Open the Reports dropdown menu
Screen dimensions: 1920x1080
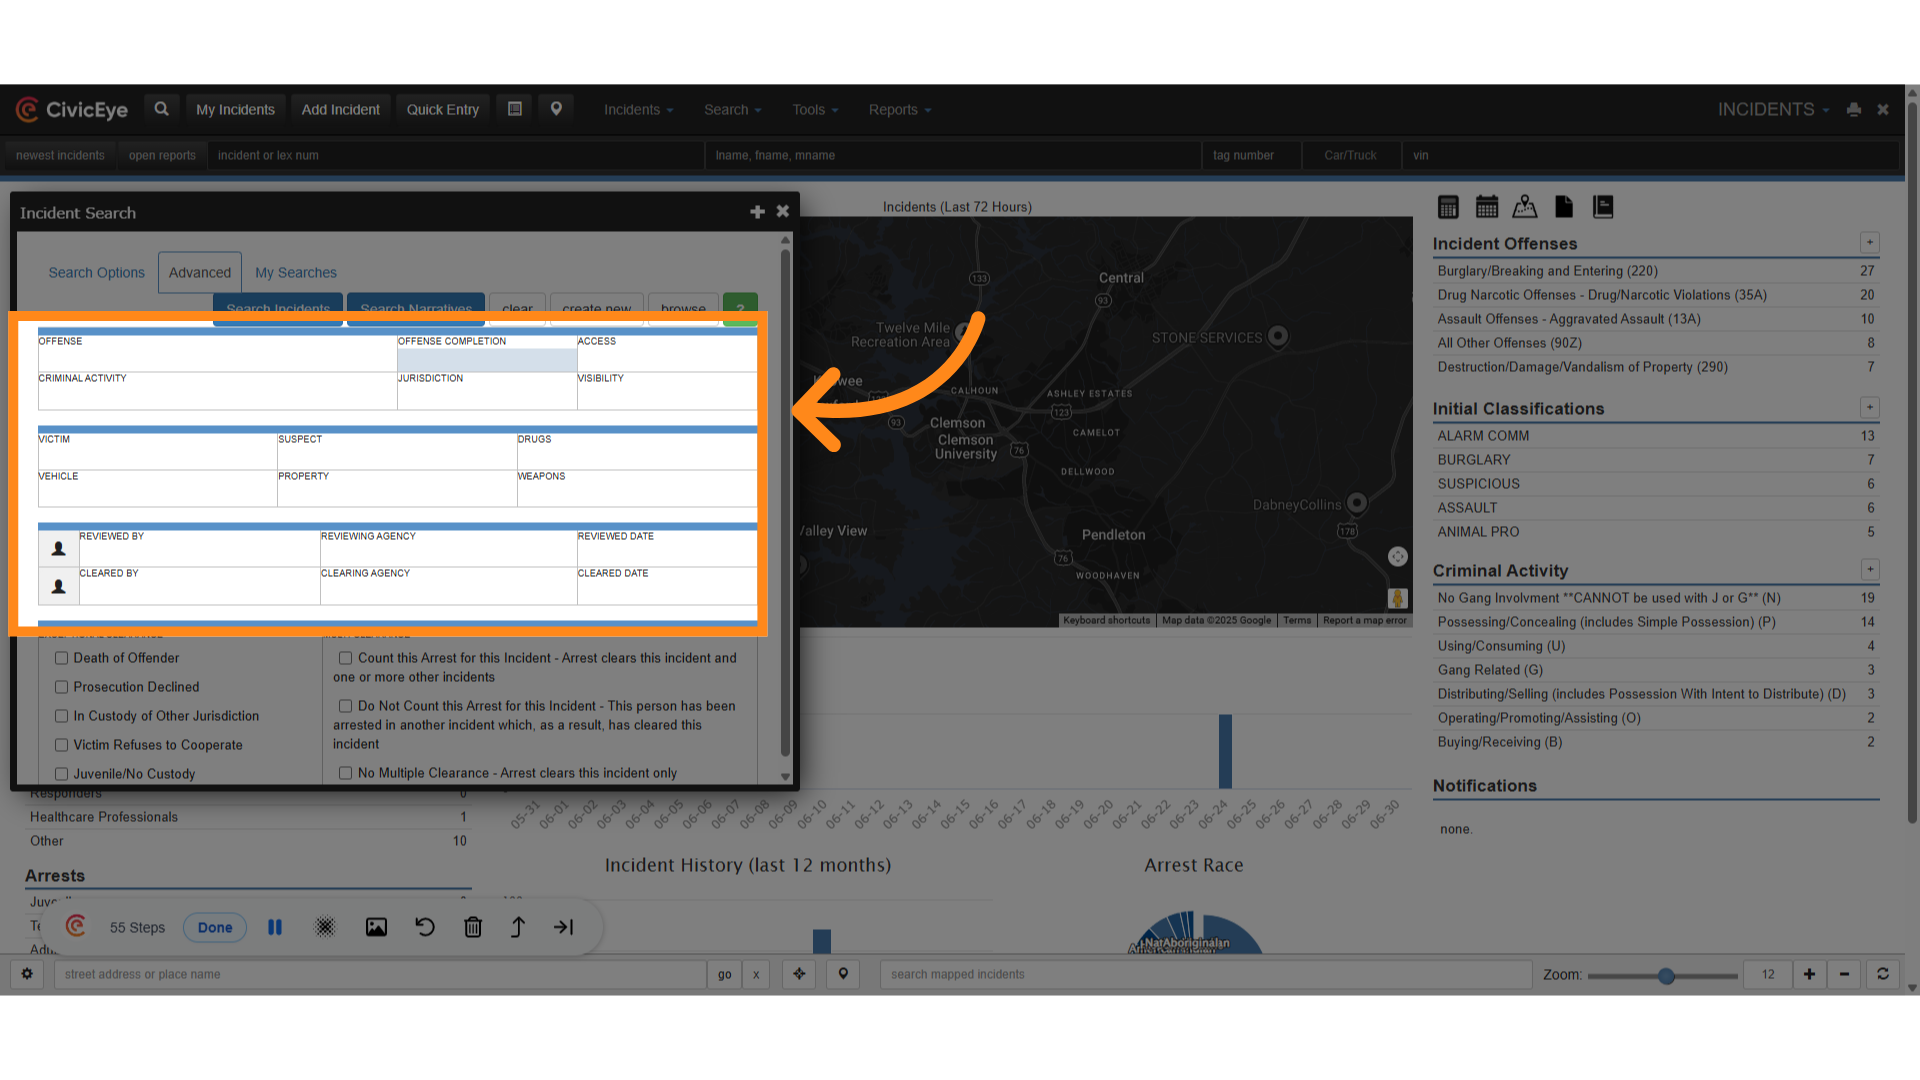coord(899,110)
